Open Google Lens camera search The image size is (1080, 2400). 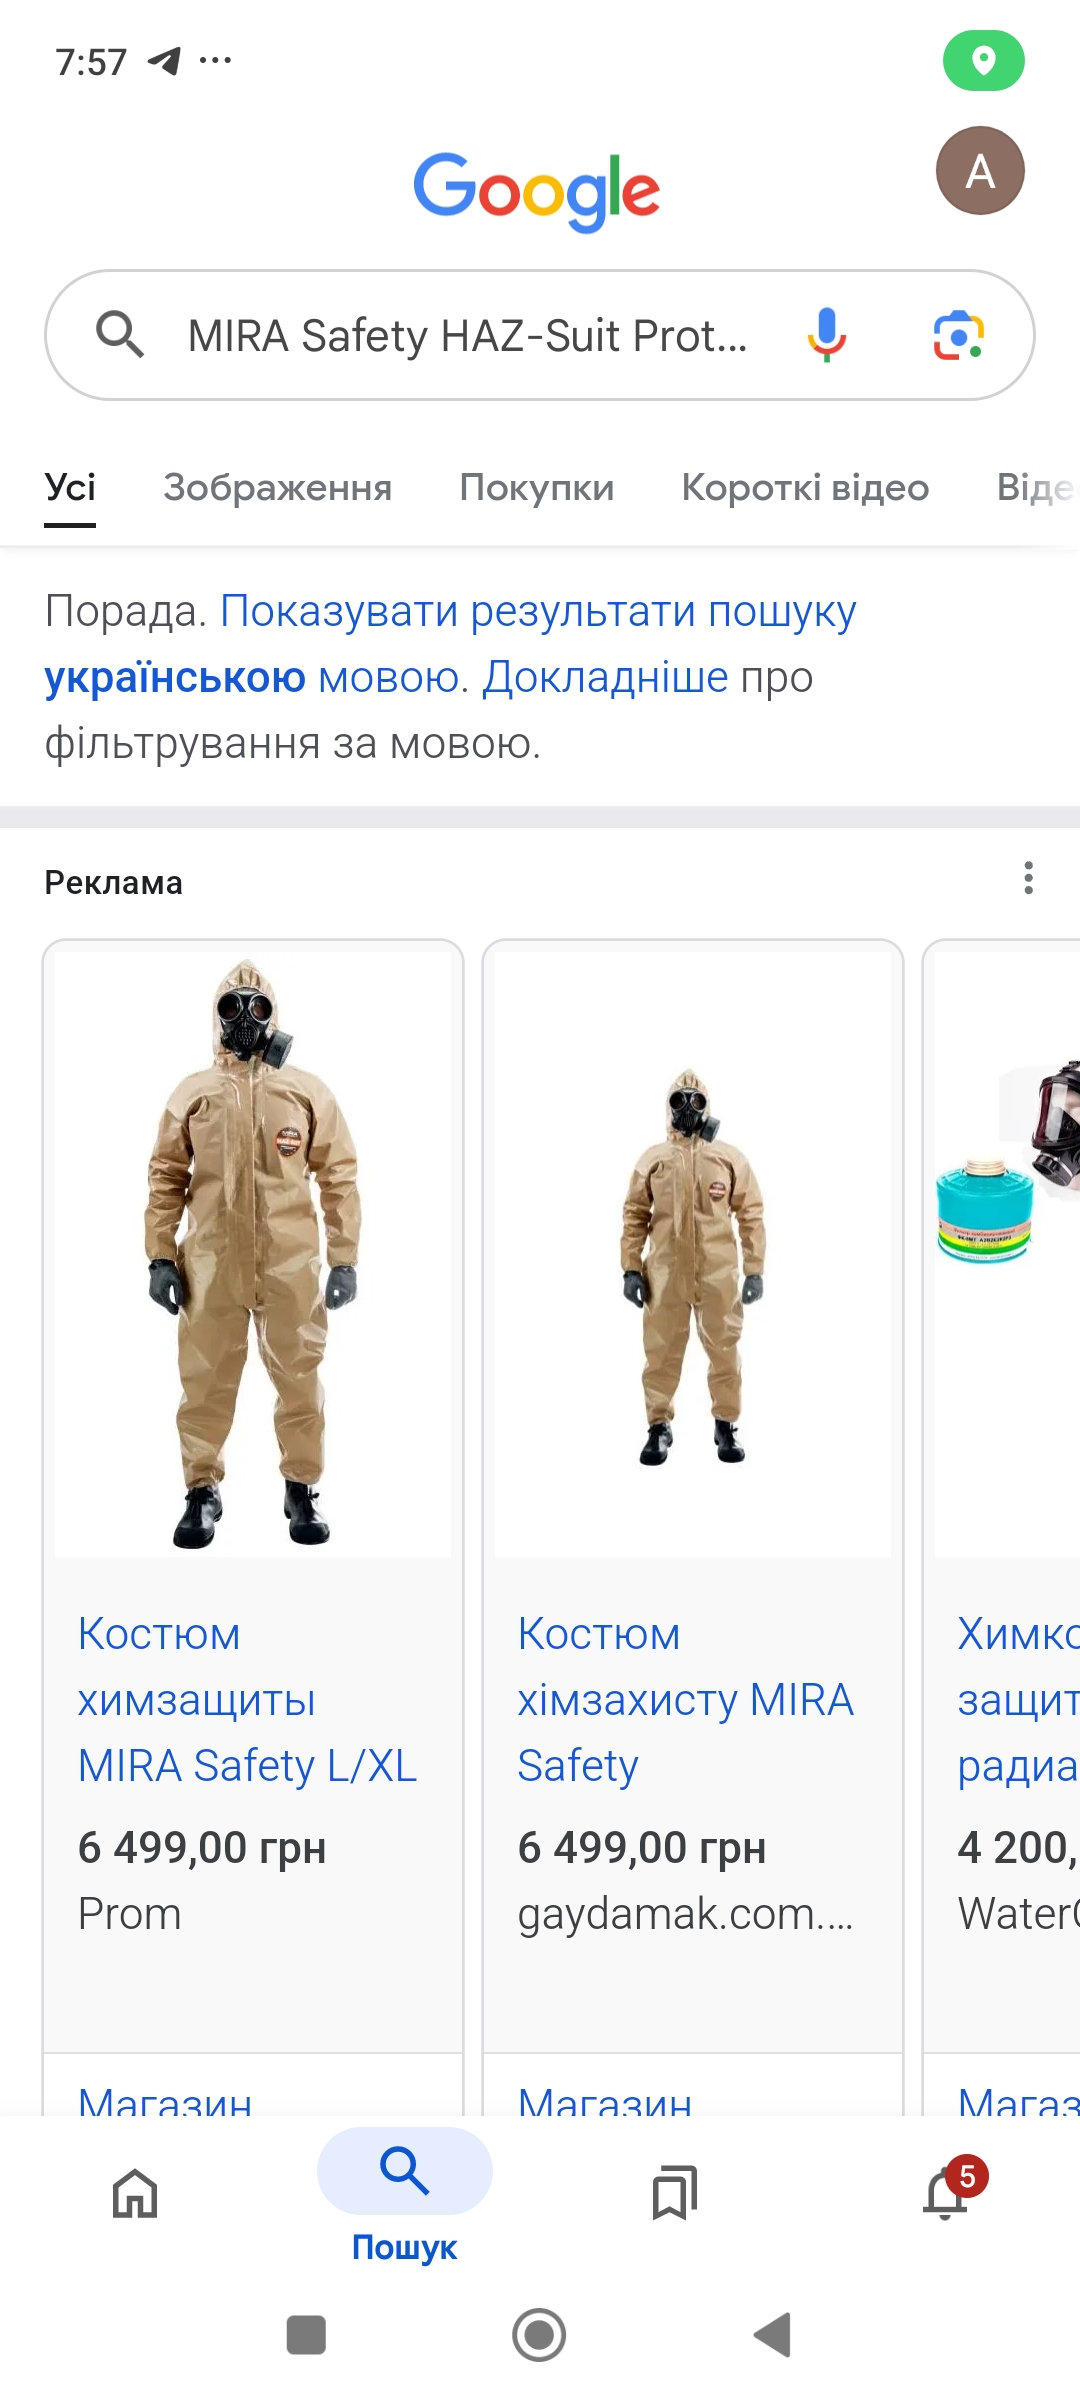958,335
